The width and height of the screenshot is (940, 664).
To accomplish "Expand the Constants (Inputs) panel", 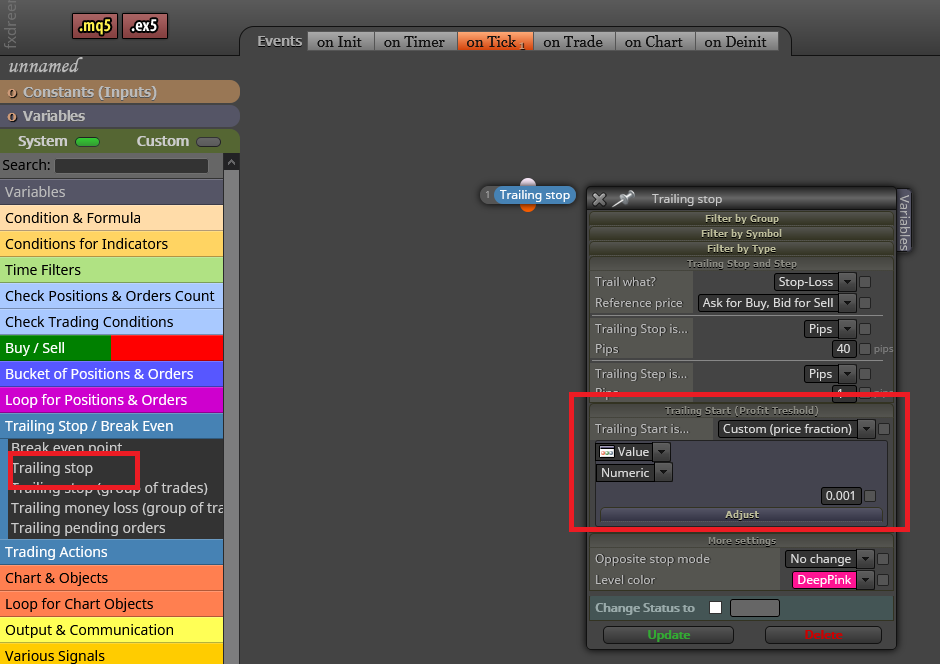I will pos(120,92).
